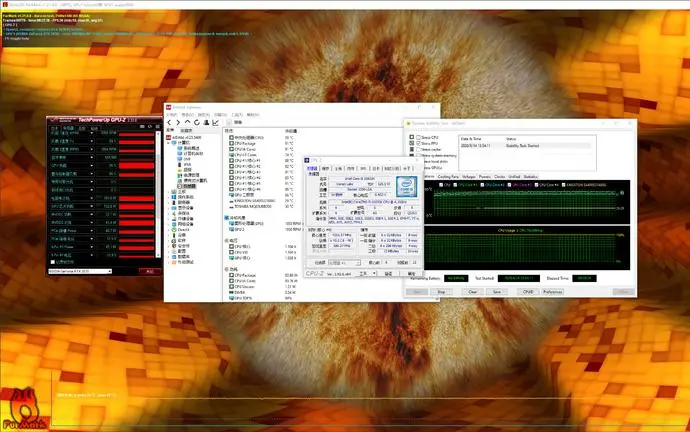690x432 pixels.
Task: Select the GPU2 fan speed row
Action: pos(264,229)
